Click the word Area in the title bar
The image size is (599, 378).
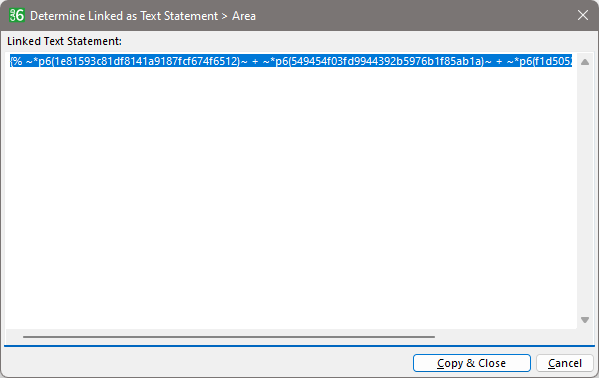pos(244,16)
